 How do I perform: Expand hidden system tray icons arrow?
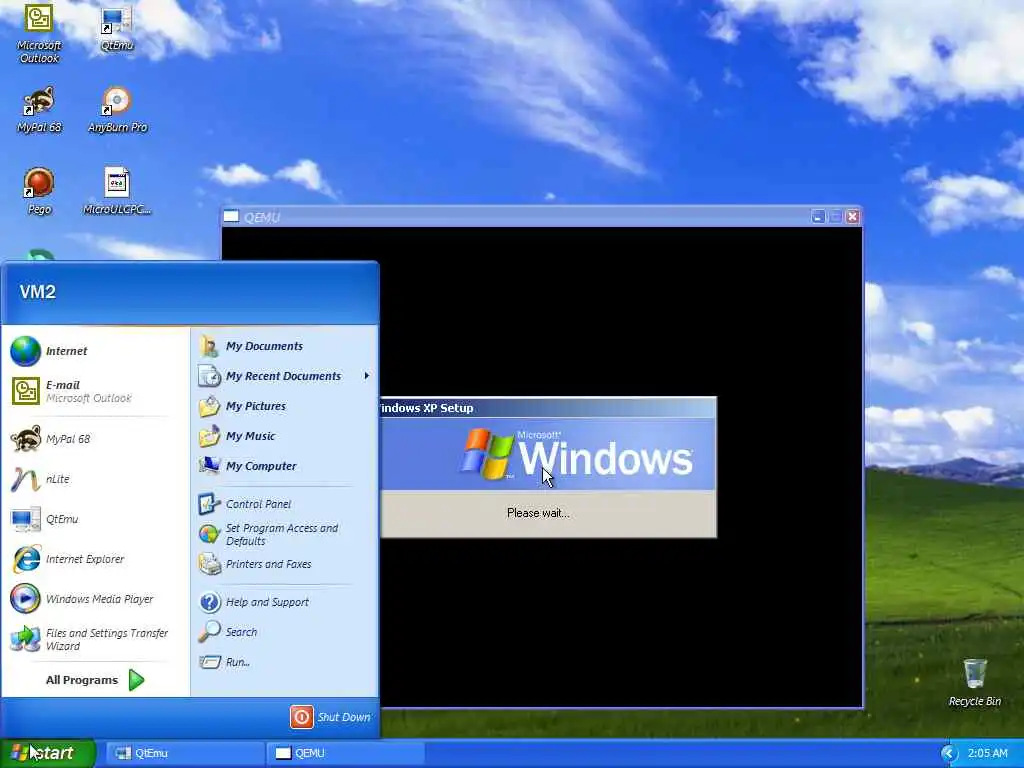point(948,754)
